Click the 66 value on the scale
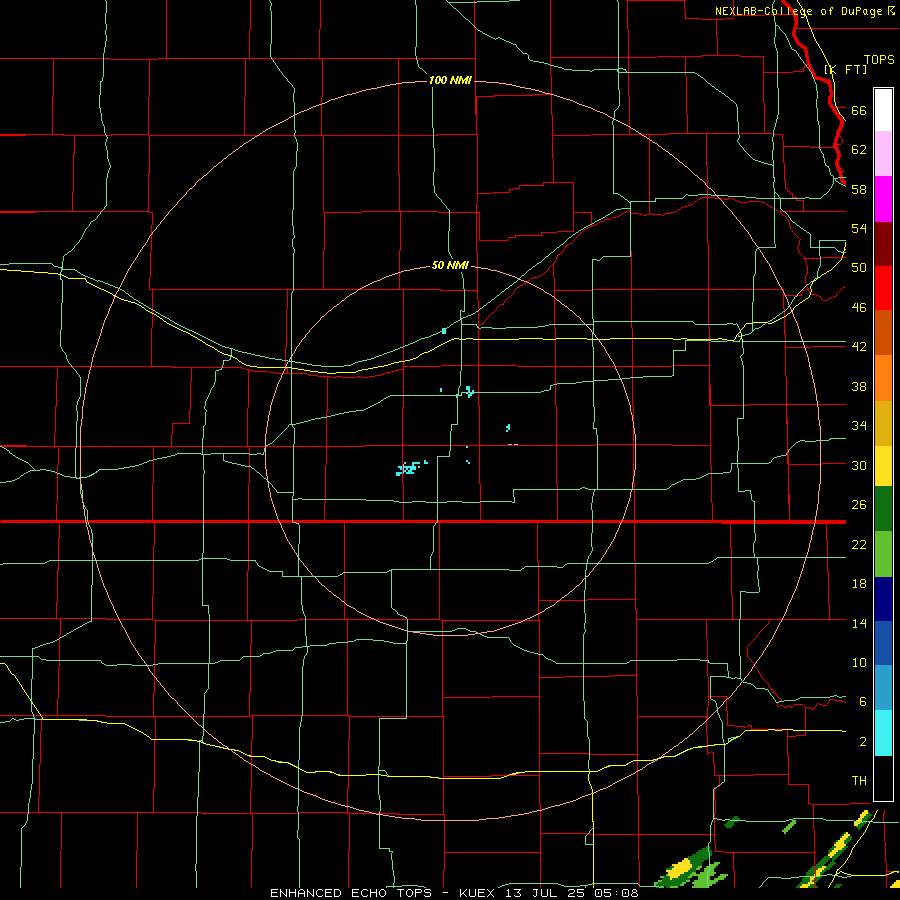The image size is (900, 900). pyautogui.click(x=859, y=111)
